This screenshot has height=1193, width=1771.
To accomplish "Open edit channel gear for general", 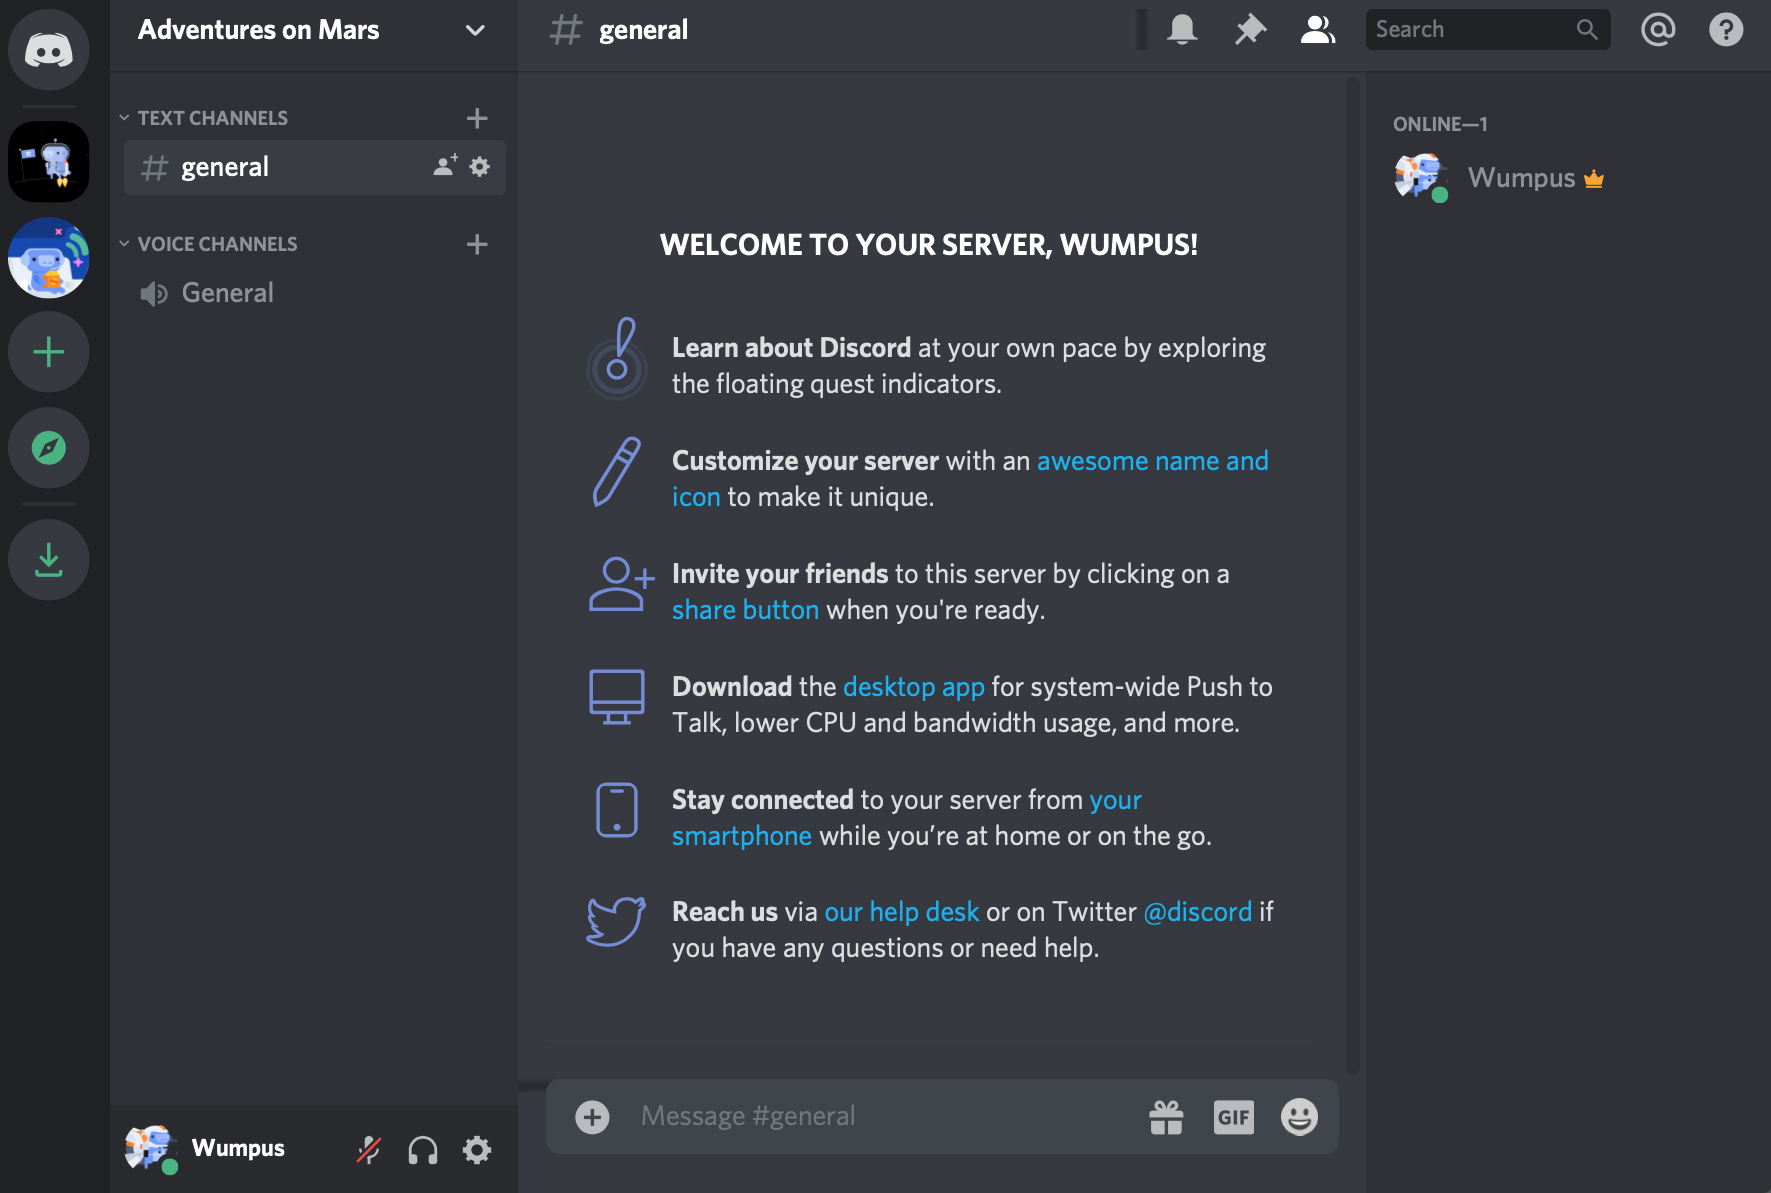I will pos(480,166).
